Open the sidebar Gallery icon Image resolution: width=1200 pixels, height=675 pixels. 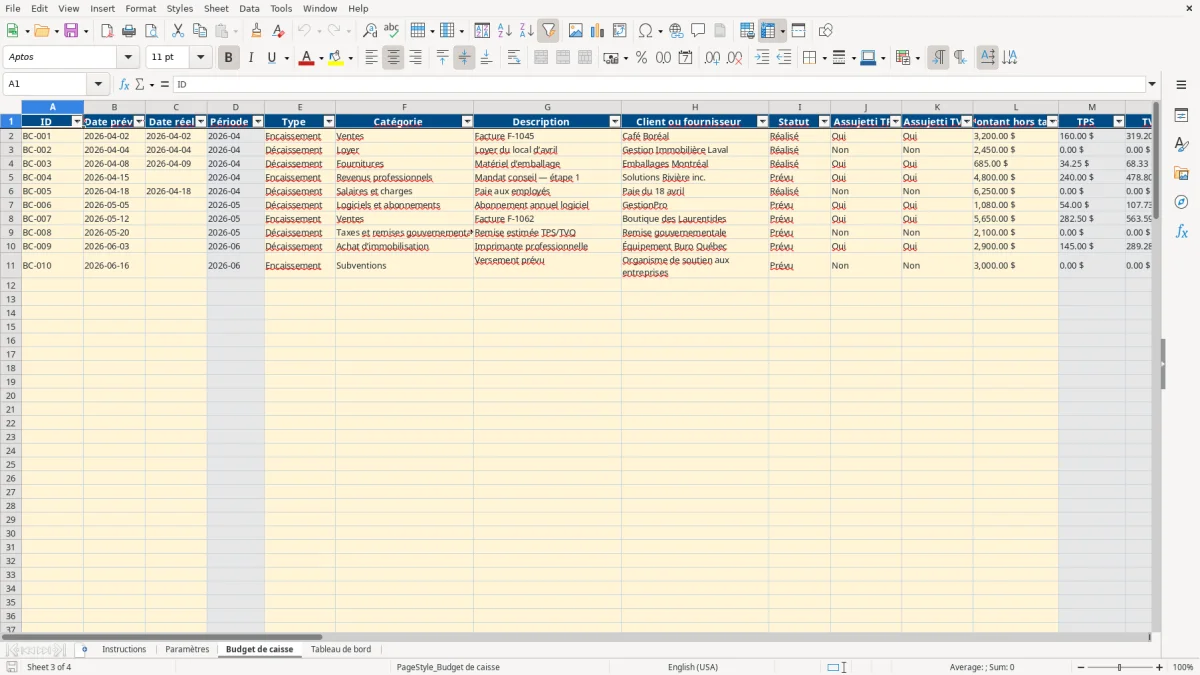click(x=1181, y=174)
